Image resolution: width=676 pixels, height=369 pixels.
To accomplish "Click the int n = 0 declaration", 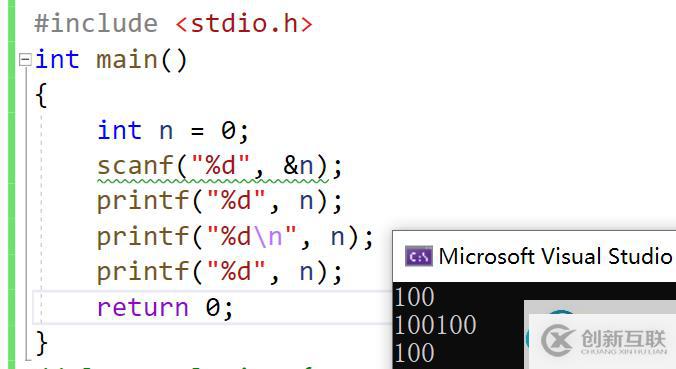I will click(x=173, y=130).
